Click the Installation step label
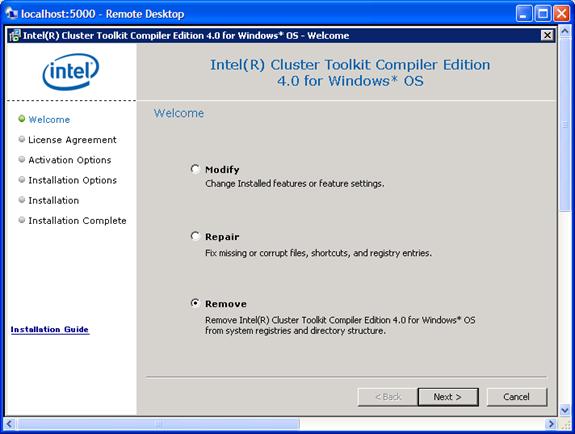The width and height of the screenshot is (575, 434). click(54, 200)
